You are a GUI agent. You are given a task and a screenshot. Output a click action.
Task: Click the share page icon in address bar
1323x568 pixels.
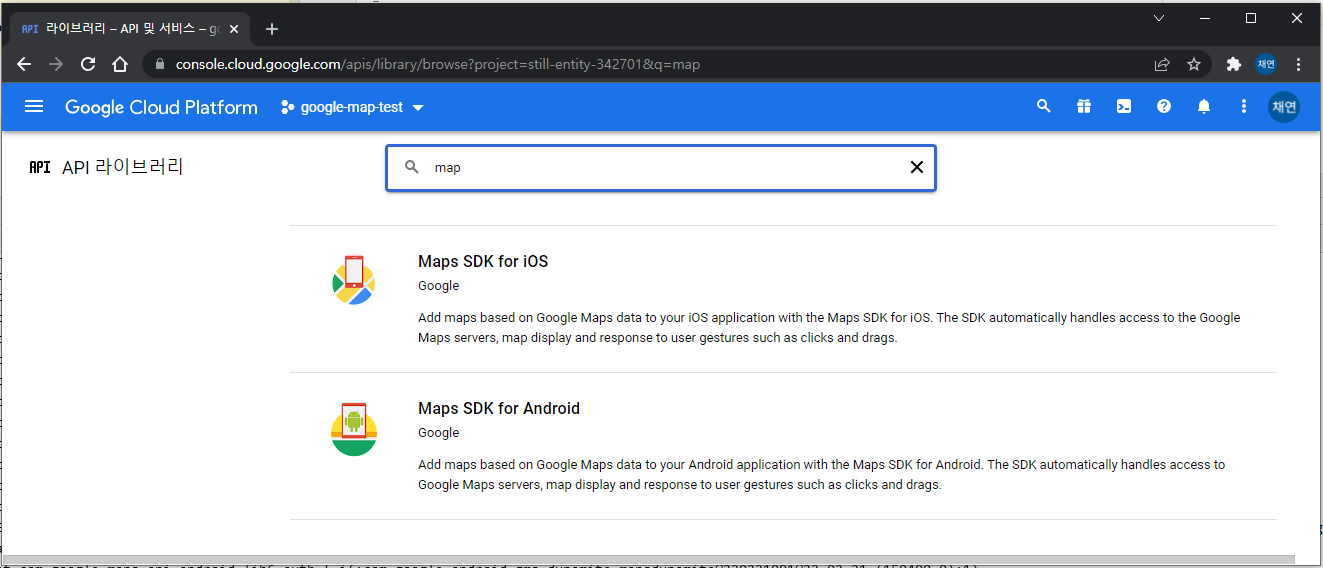coord(1162,64)
